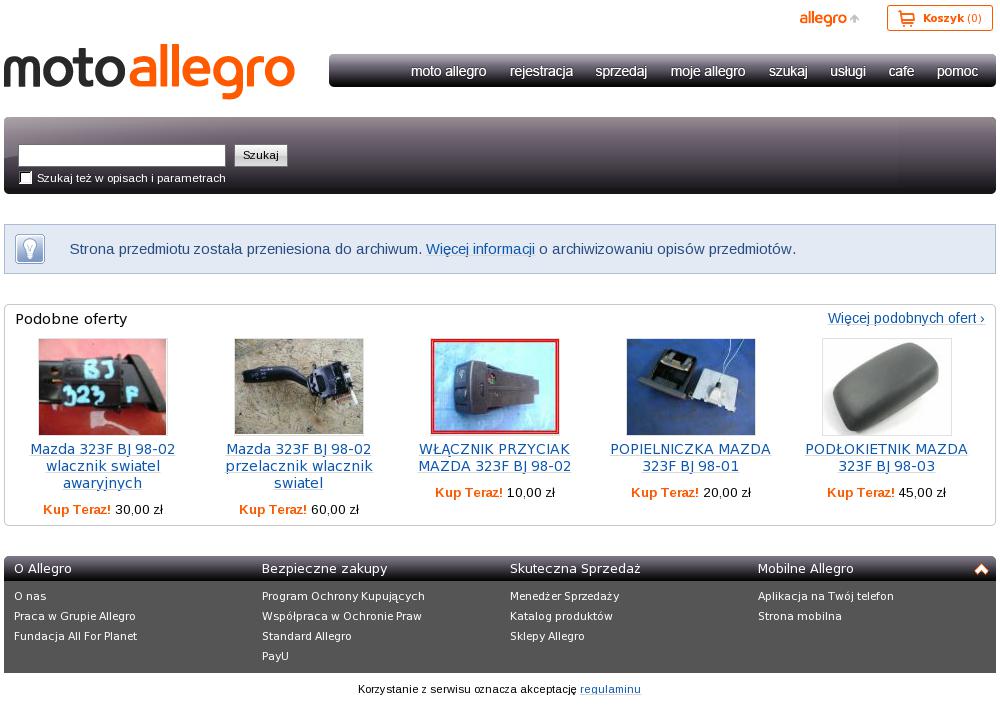Click the lightbulb info icon
1000x709 pixels.
[x=31, y=249]
